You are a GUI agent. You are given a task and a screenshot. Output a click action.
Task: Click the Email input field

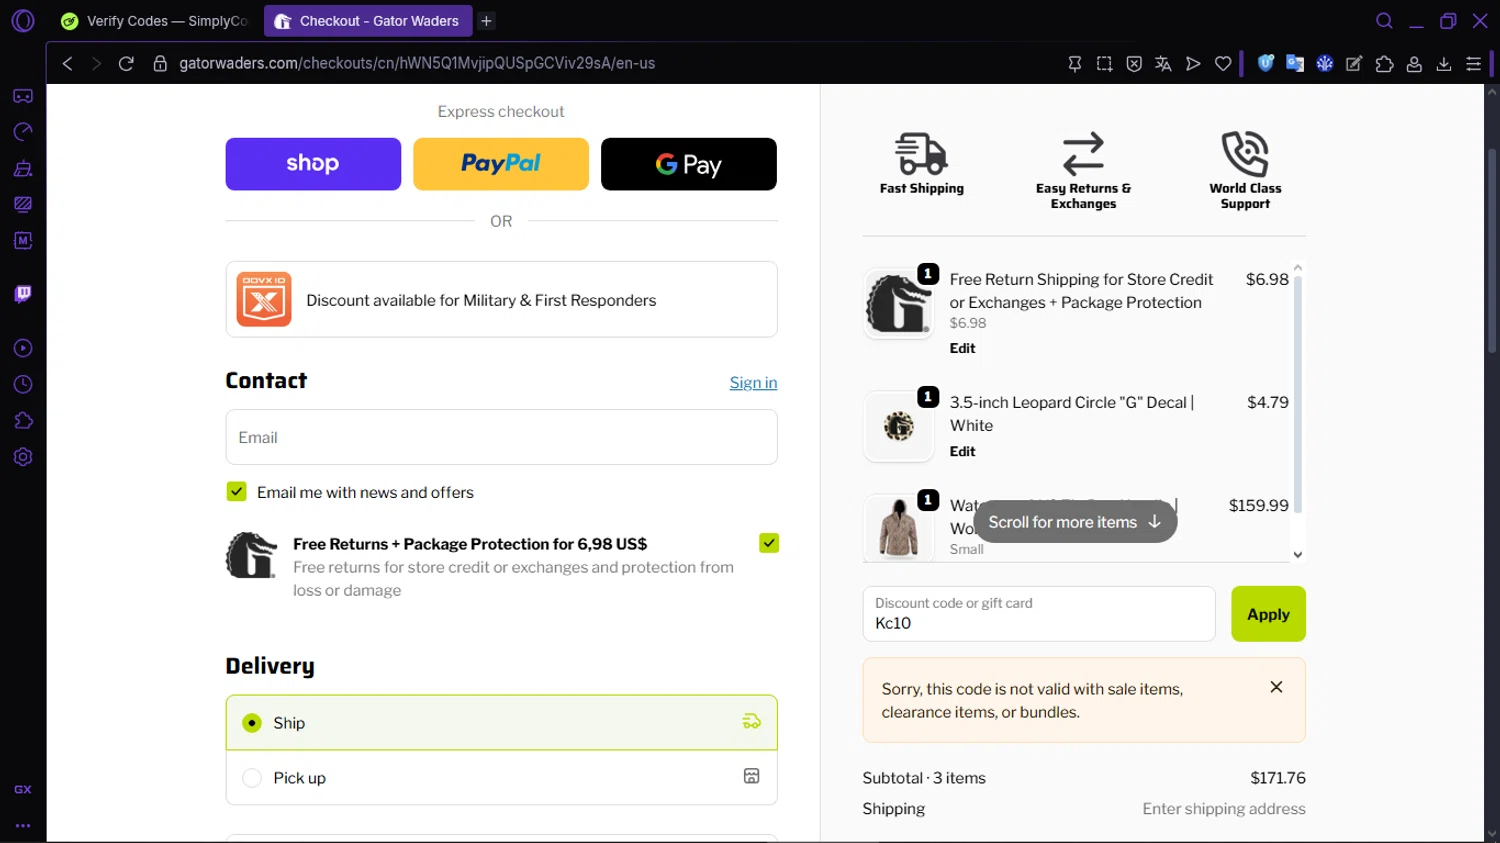click(x=501, y=437)
